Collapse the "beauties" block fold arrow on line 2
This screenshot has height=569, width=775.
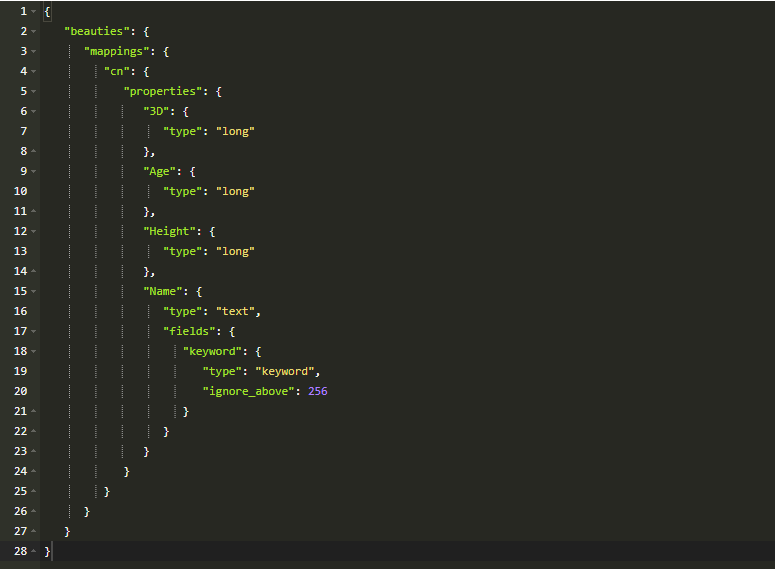[34, 32]
